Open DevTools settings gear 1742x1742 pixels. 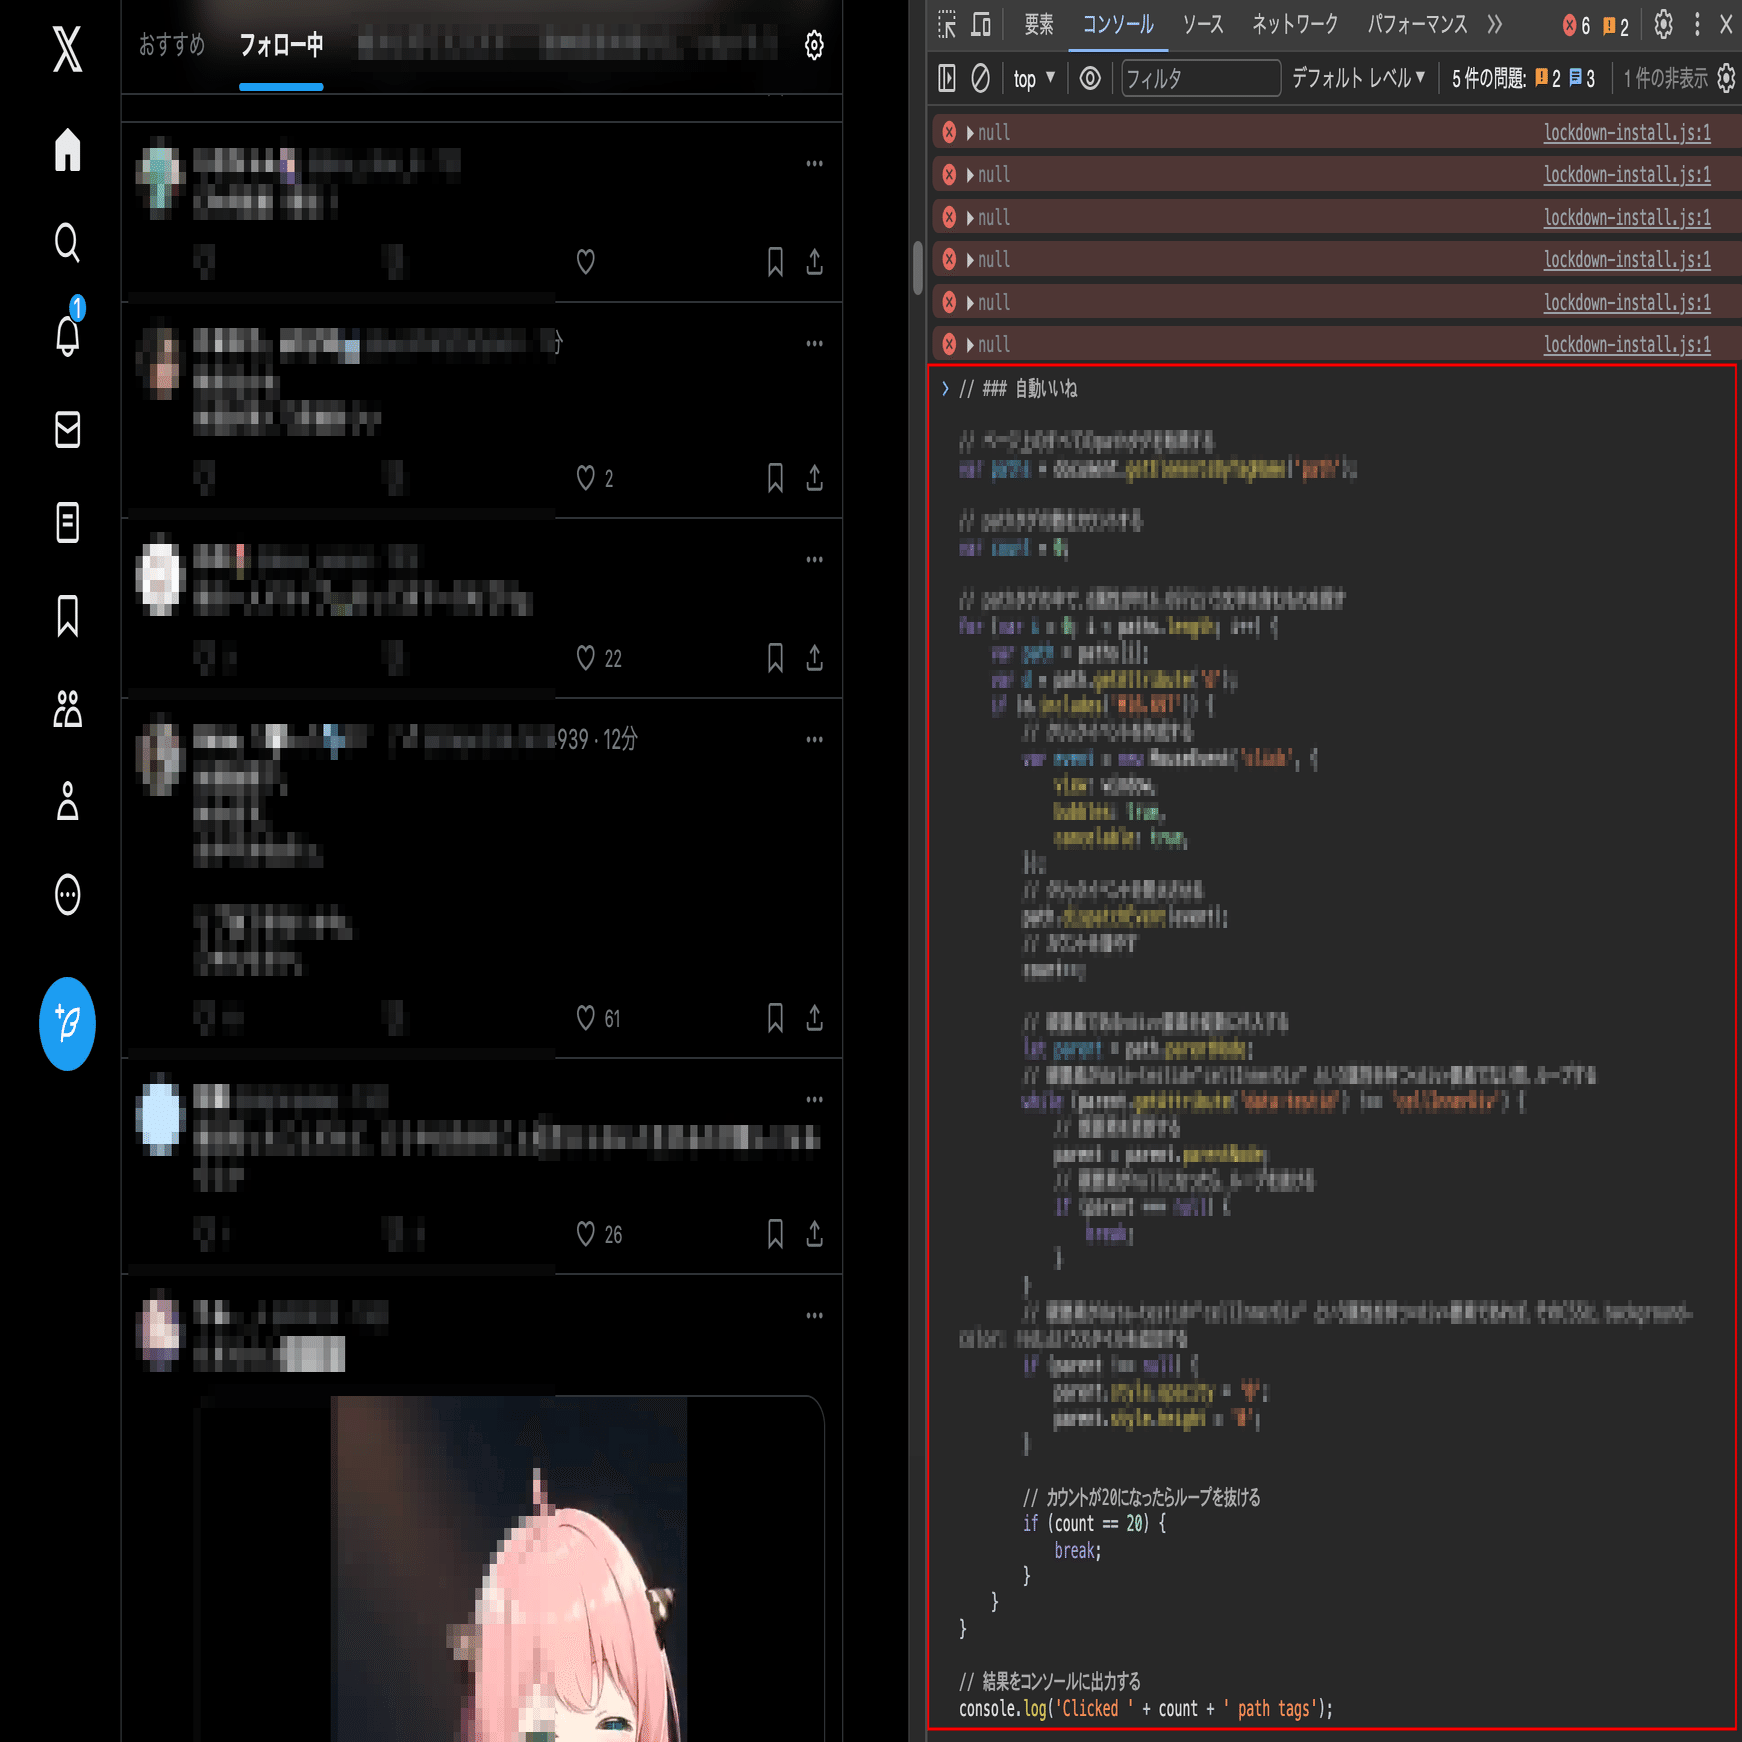[x=1663, y=25]
